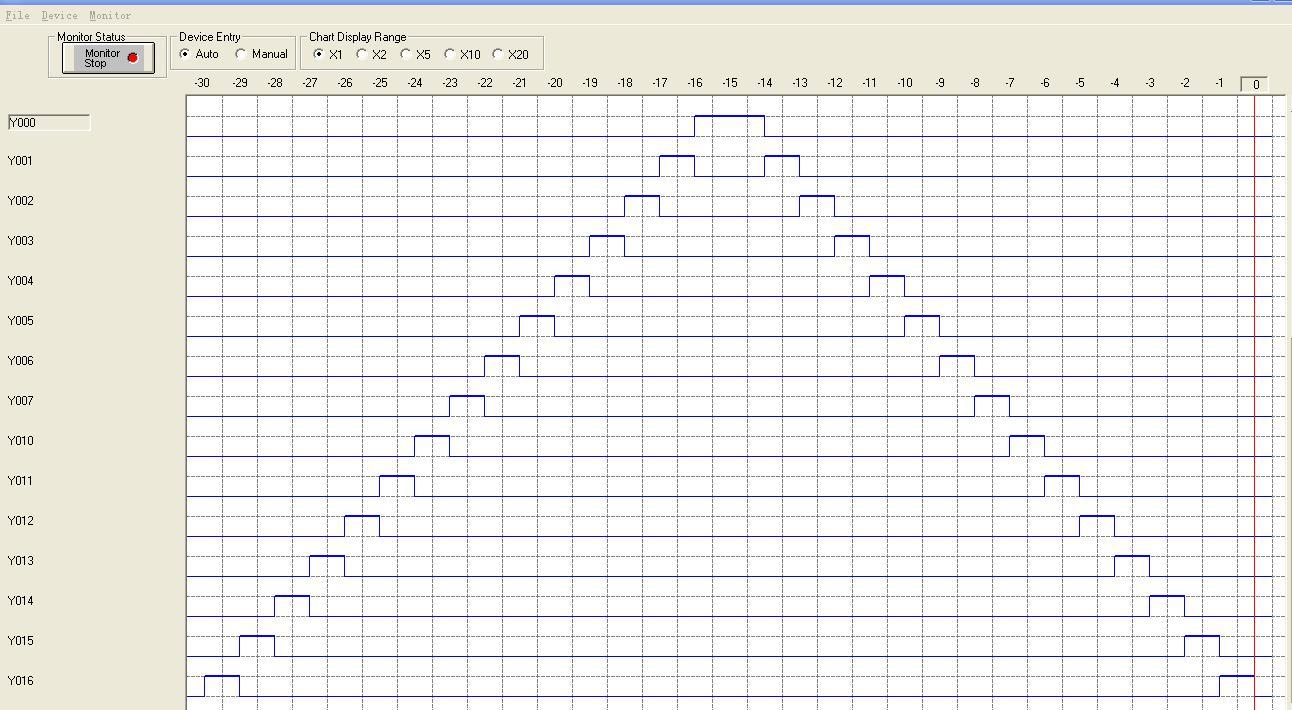
Task: Set chart display range to X2
Action: coord(362,54)
